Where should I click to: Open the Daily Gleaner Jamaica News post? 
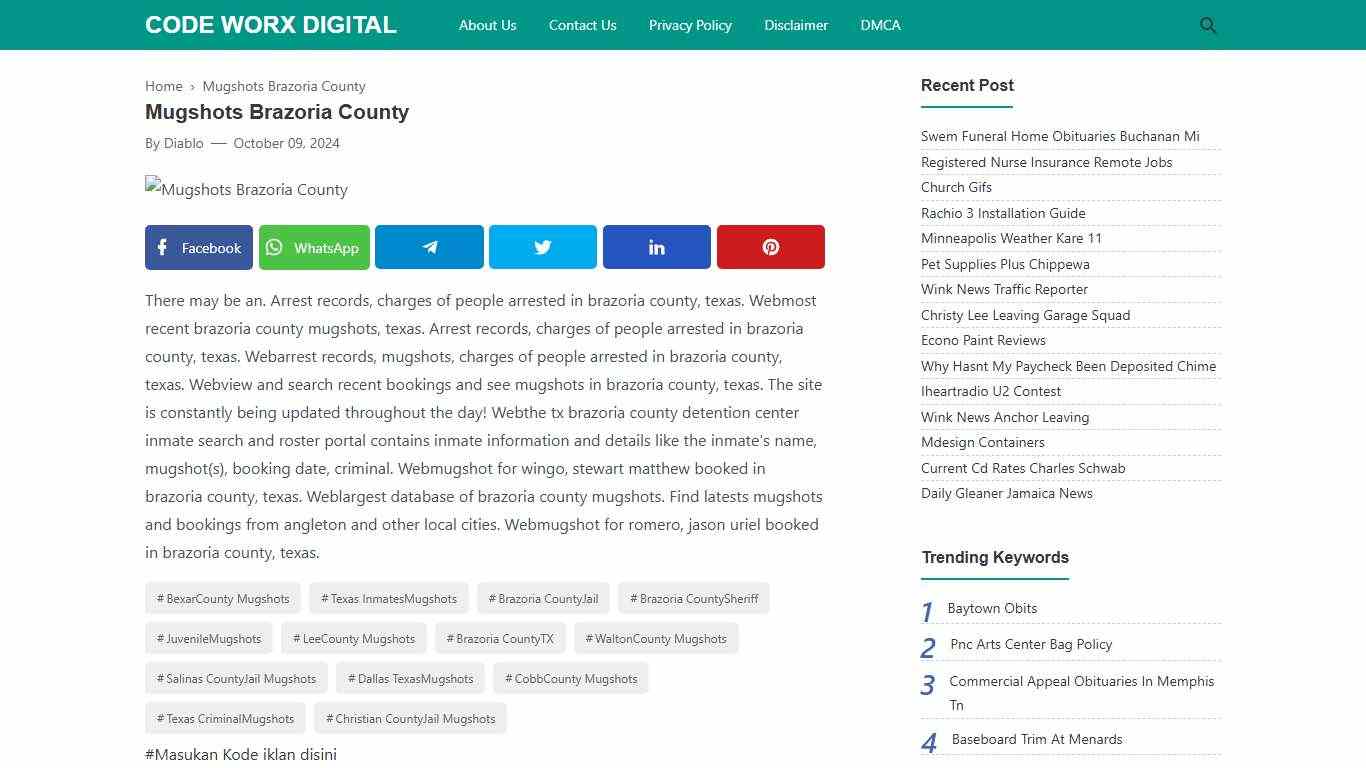click(x=1006, y=493)
